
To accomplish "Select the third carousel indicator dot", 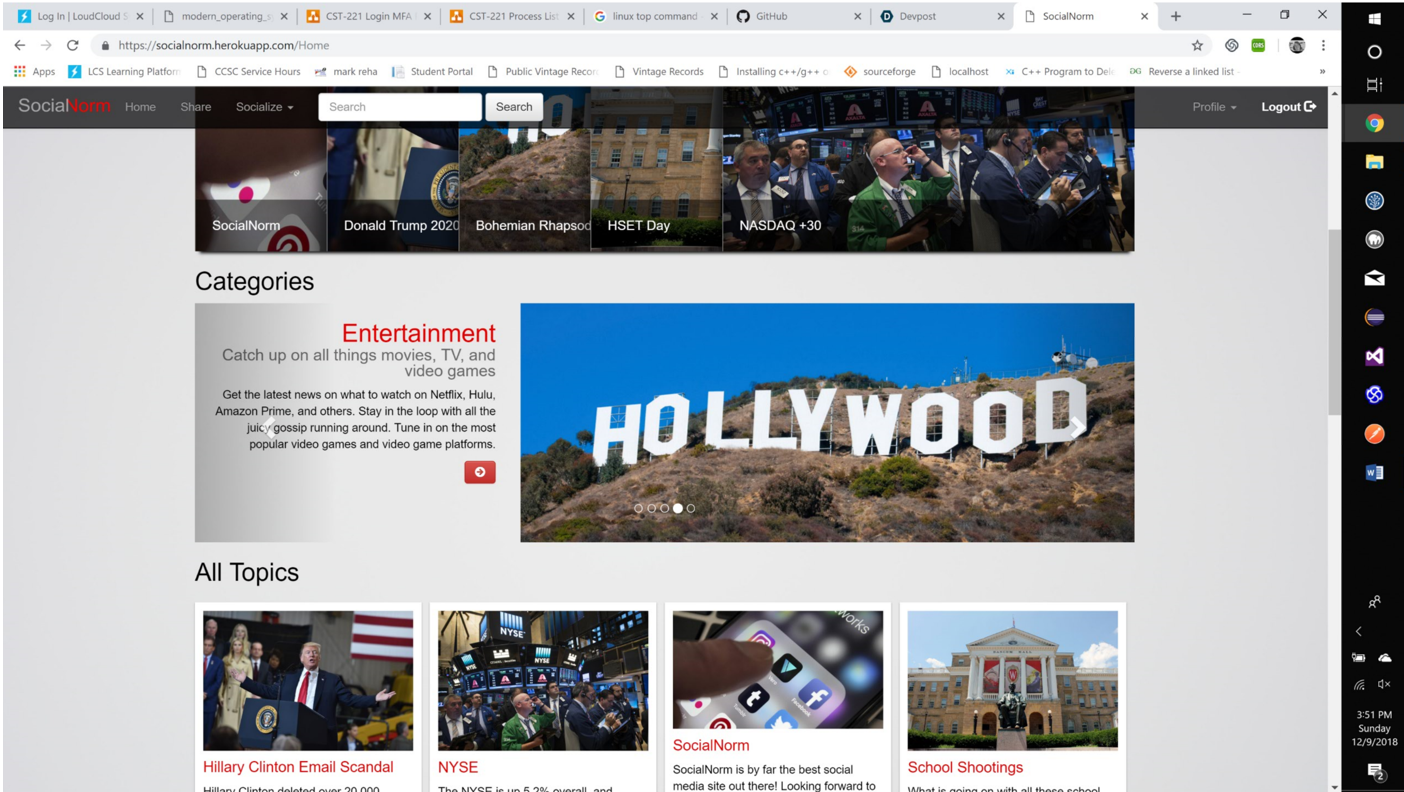I will [x=664, y=508].
